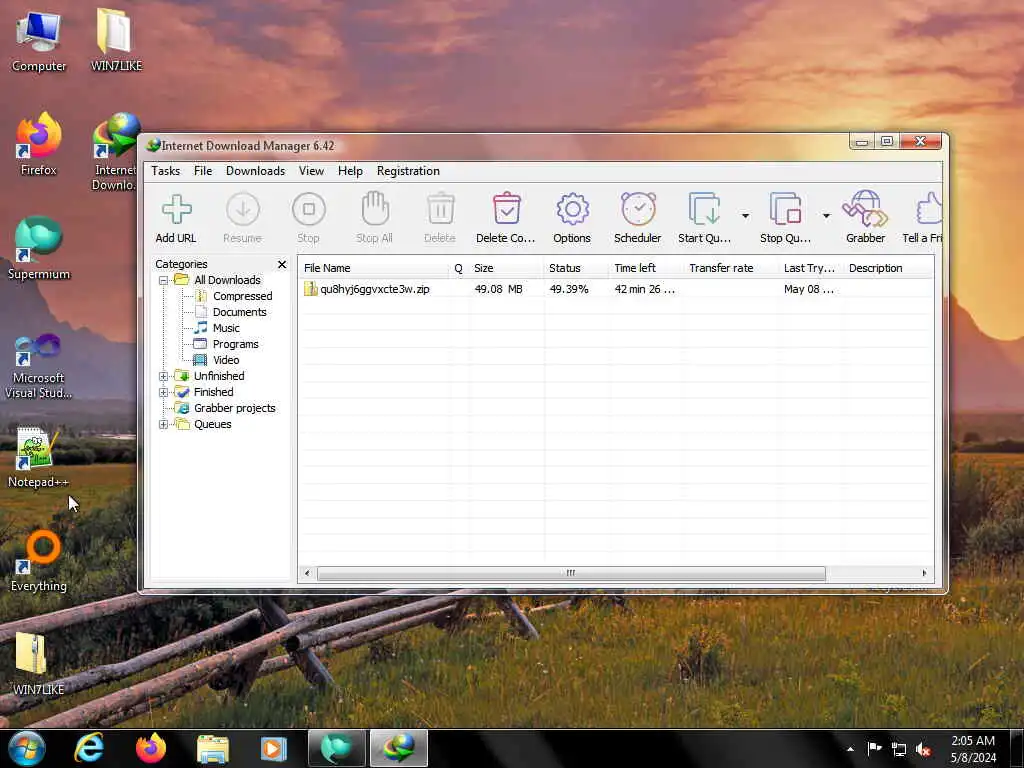Expand the Queues category node

pyautogui.click(x=163, y=424)
